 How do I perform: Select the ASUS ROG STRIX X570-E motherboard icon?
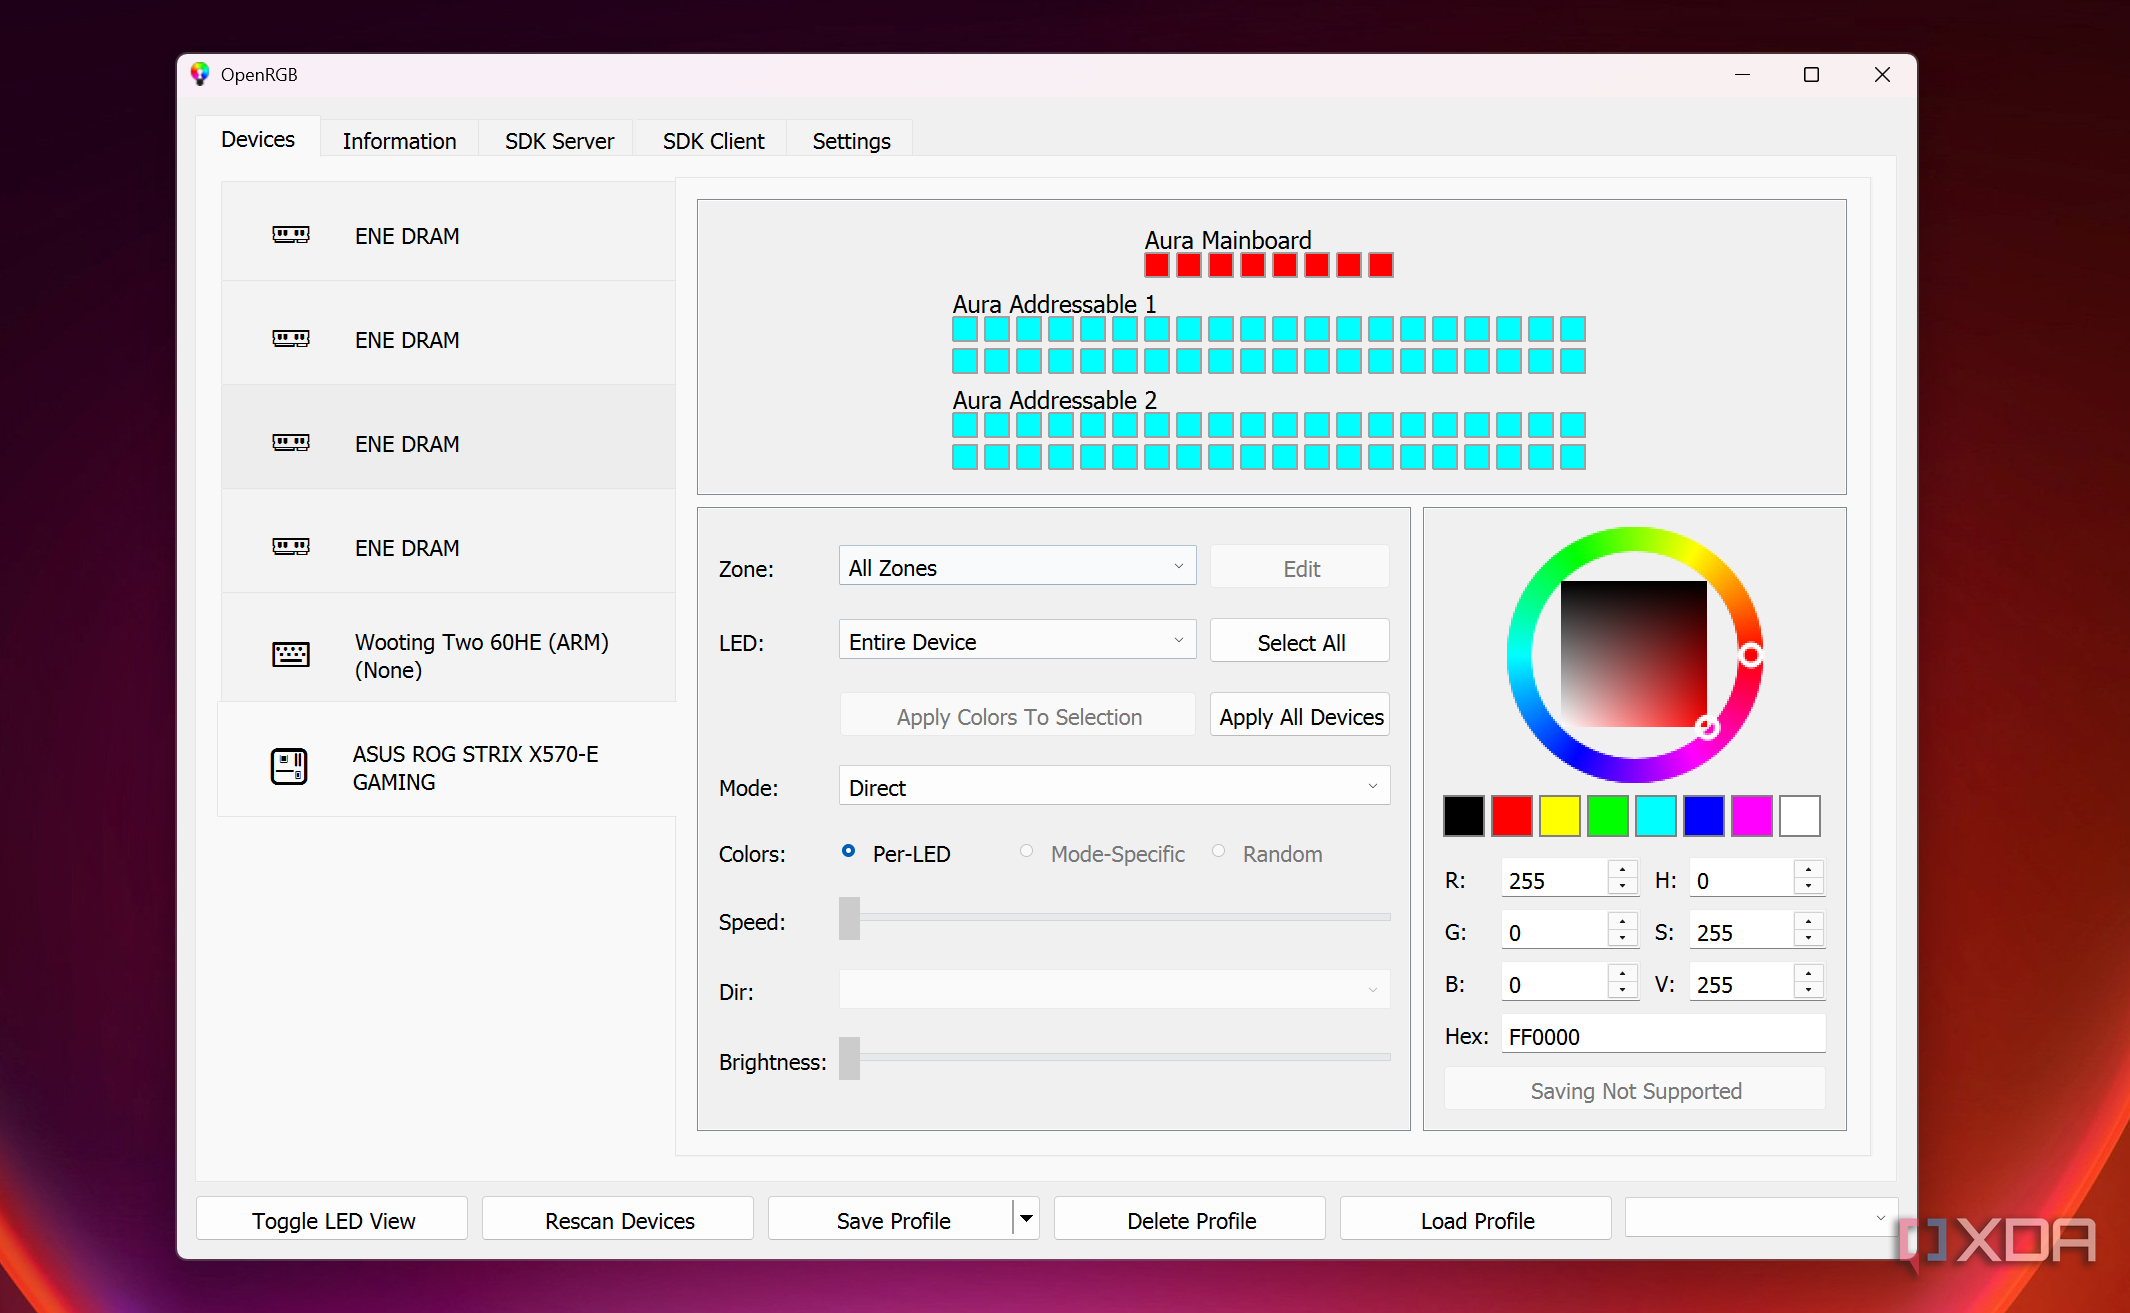tap(289, 767)
